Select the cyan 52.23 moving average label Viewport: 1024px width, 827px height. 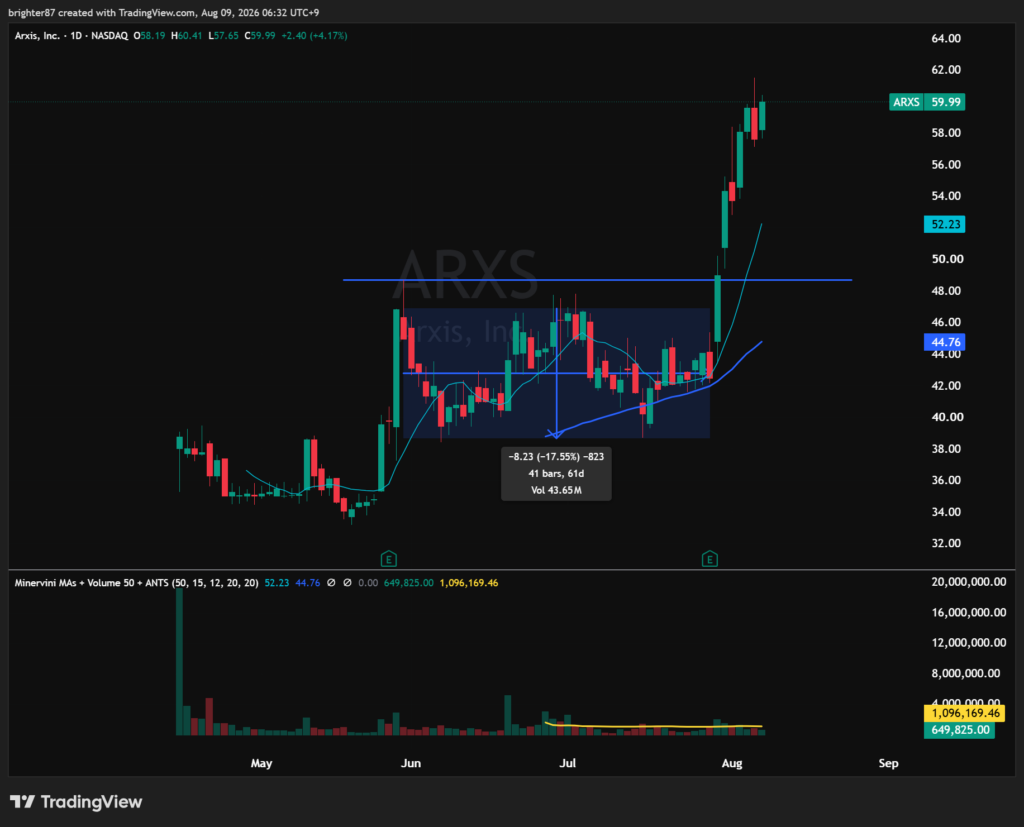[944, 224]
